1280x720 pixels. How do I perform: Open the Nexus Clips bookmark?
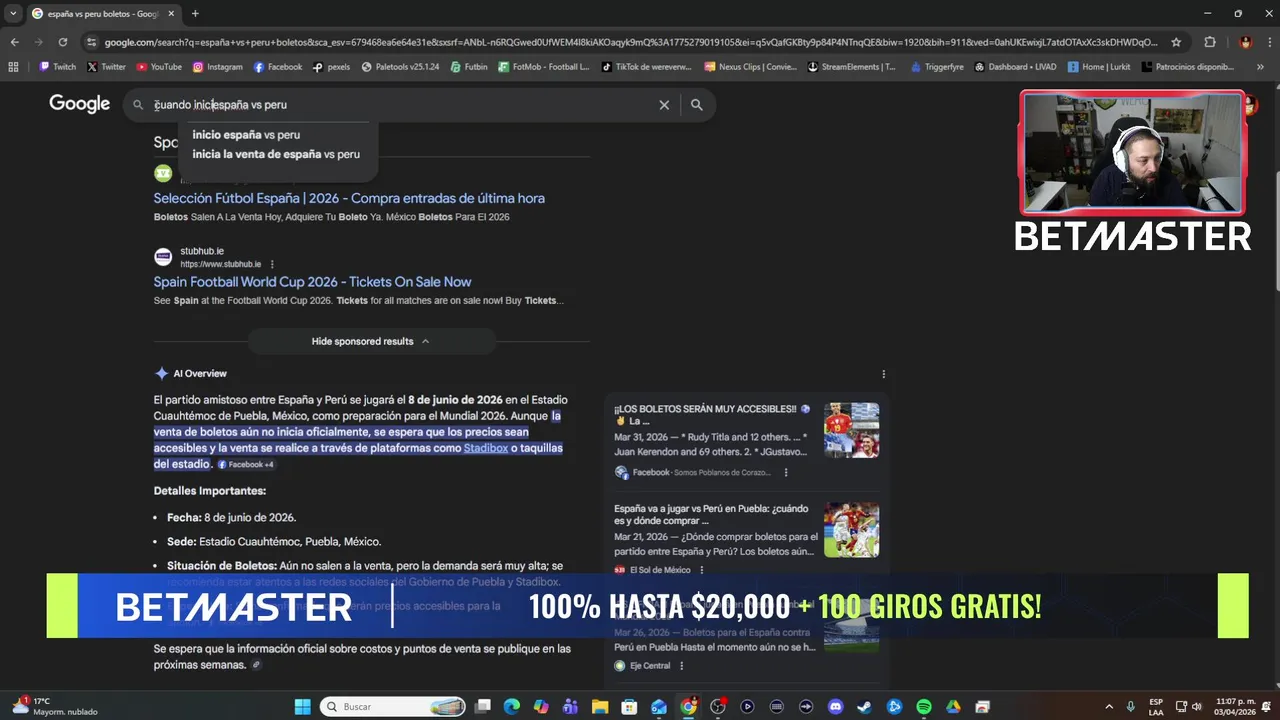pyautogui.click(x=750, y=67)
